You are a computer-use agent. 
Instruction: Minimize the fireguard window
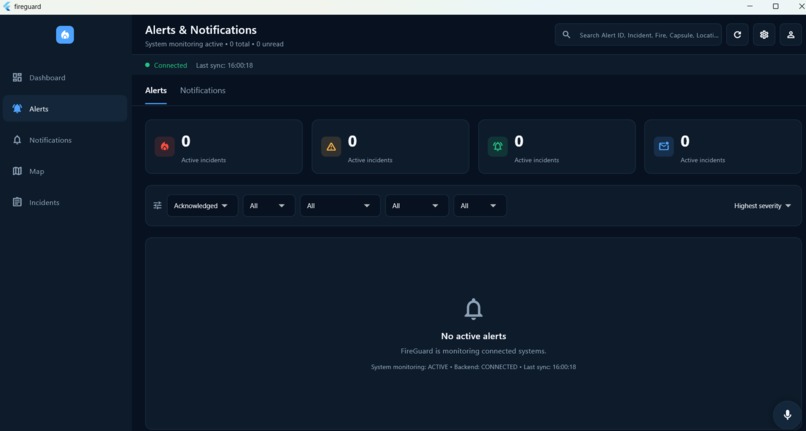(749, 6)
